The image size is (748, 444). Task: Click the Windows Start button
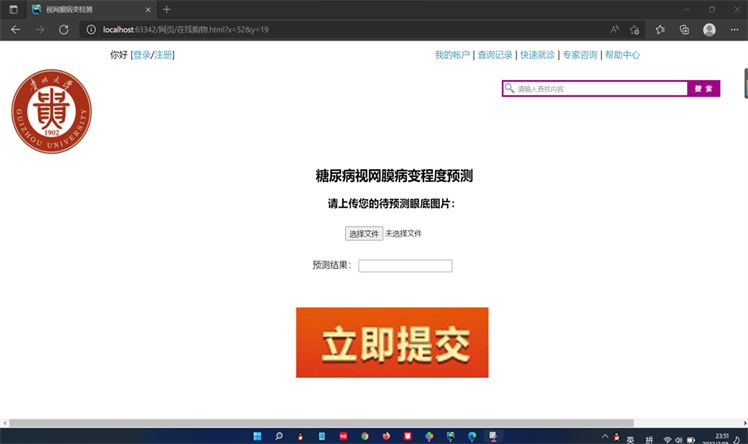[257, 436]
